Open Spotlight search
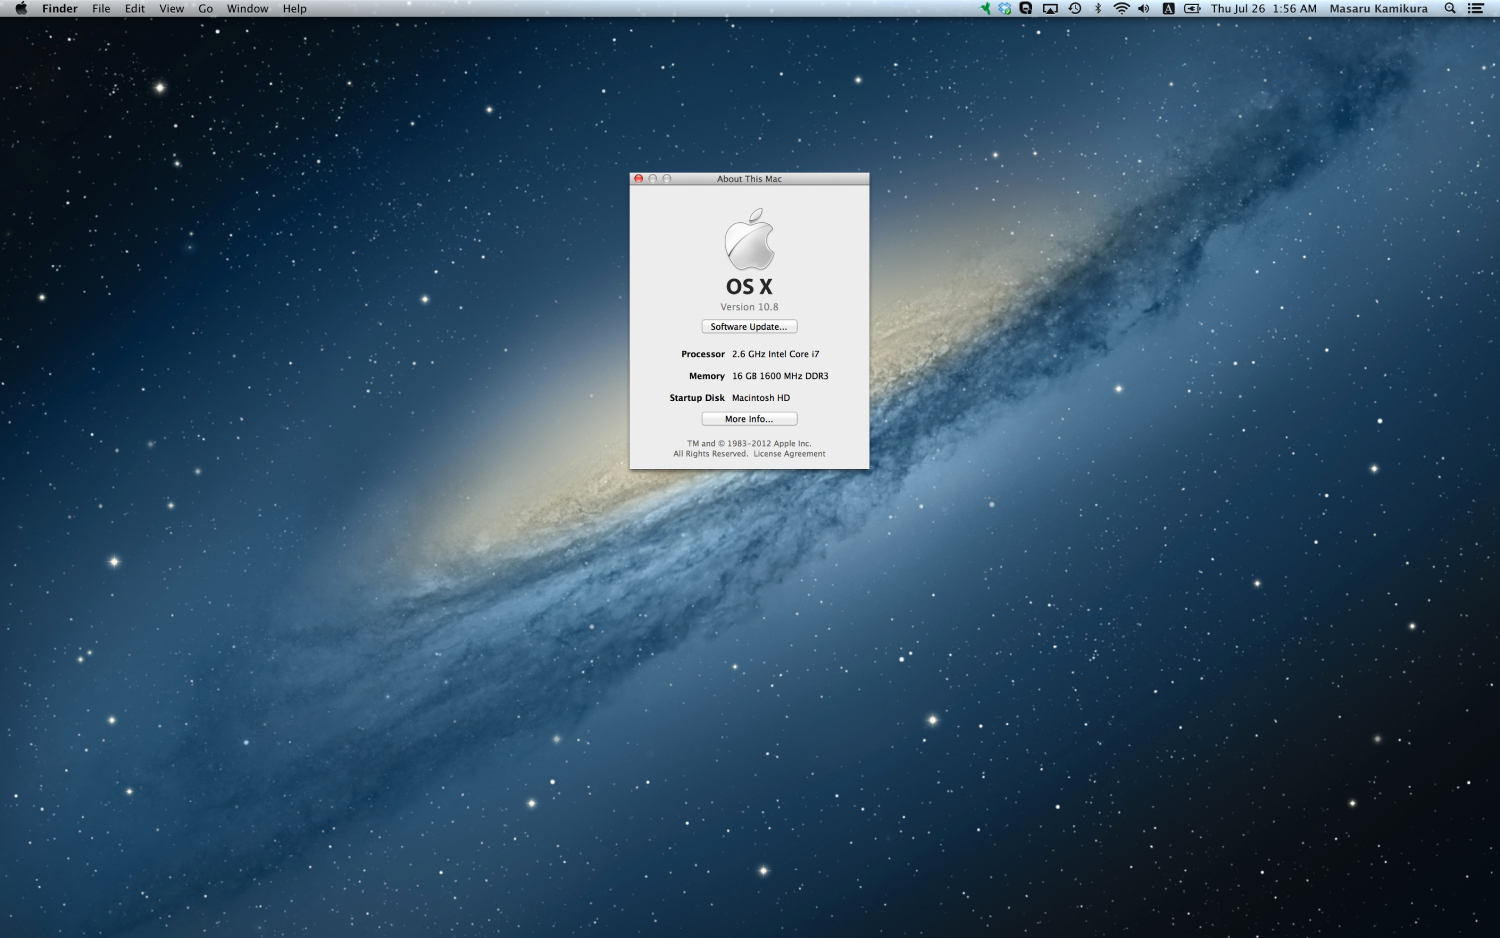The height and width of the screenshot is (938, 1500). pyautogui.click(x=1448, y=8)
